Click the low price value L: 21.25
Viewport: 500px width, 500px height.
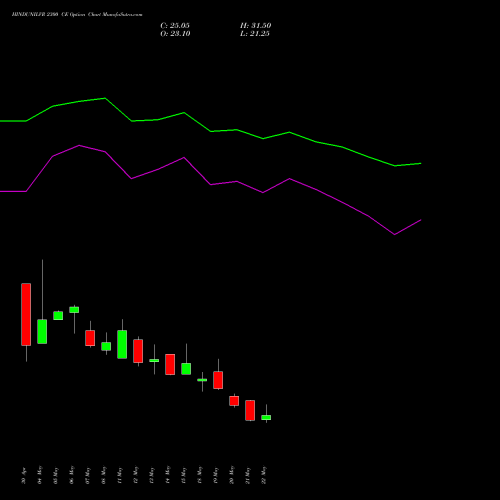(x=255, y=34)
